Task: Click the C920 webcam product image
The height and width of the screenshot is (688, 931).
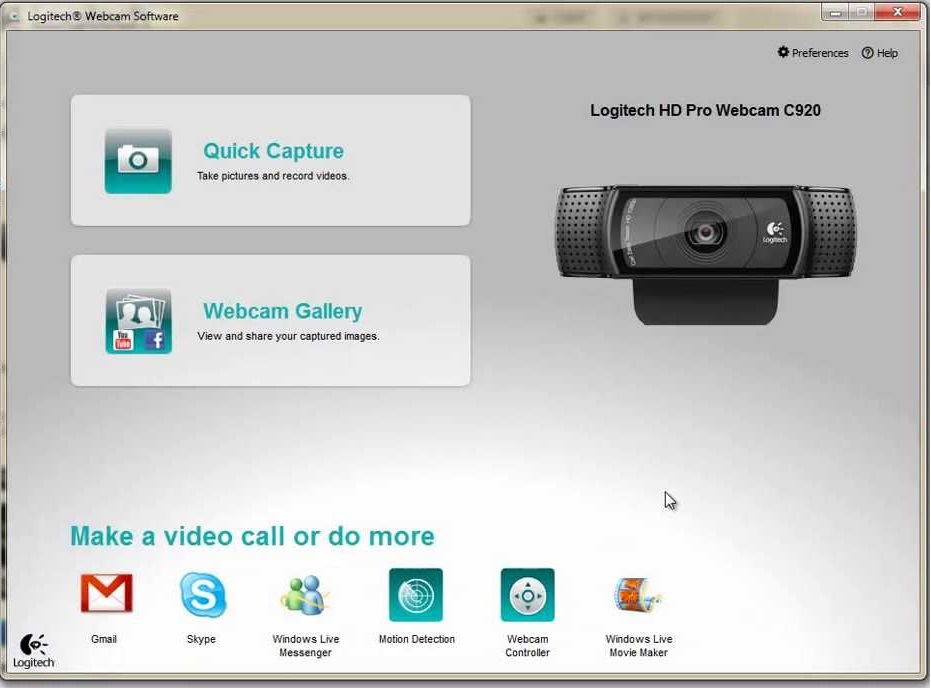Action: click(705, 254)
